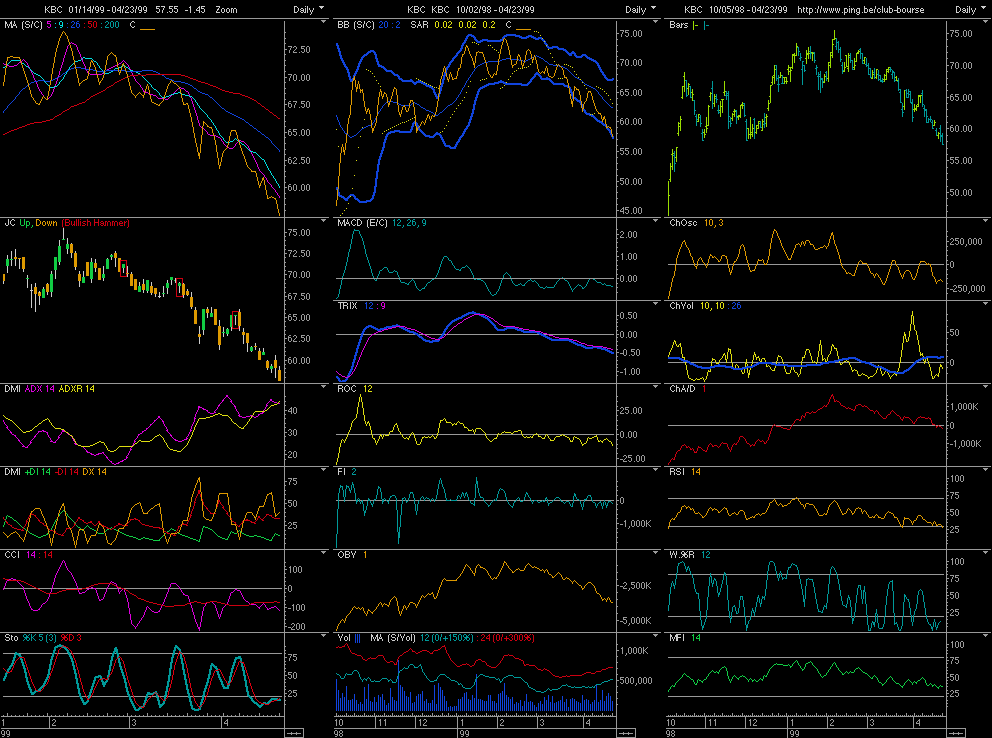Click the scroll button below left column

(294, 733)
